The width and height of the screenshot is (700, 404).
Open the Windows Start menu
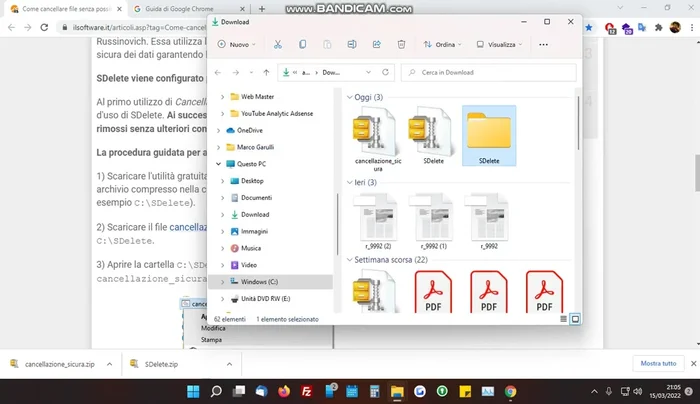pyautogui.click(x=193, y=392)
